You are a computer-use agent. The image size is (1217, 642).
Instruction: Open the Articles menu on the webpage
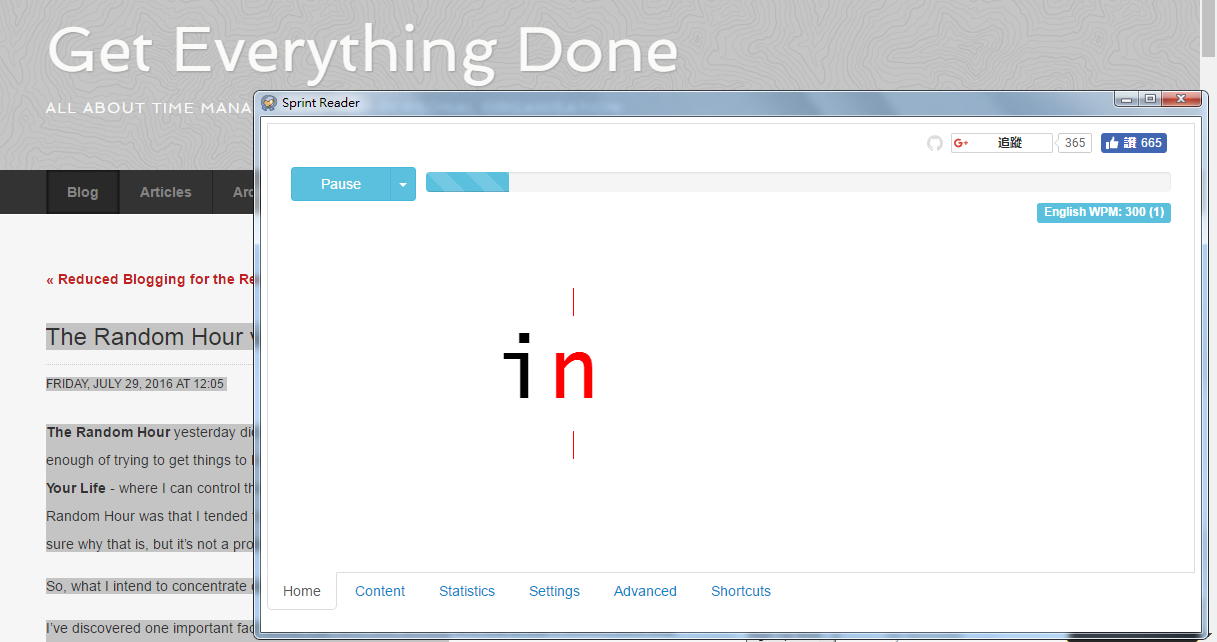165,192
